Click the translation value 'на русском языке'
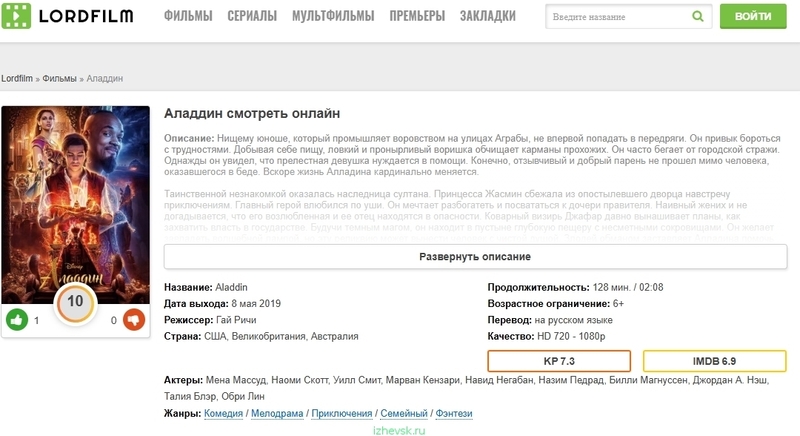Screen dimensions: 800x436 [x=573, y=320]
